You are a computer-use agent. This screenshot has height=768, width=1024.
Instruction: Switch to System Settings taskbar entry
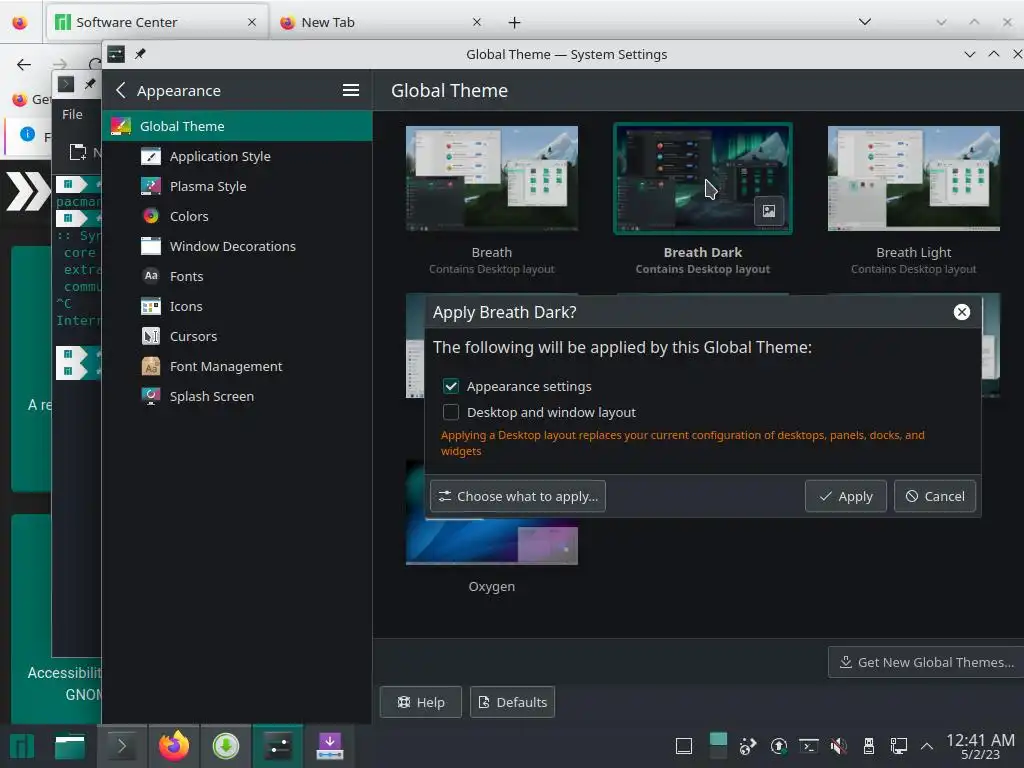pos(278,746)
